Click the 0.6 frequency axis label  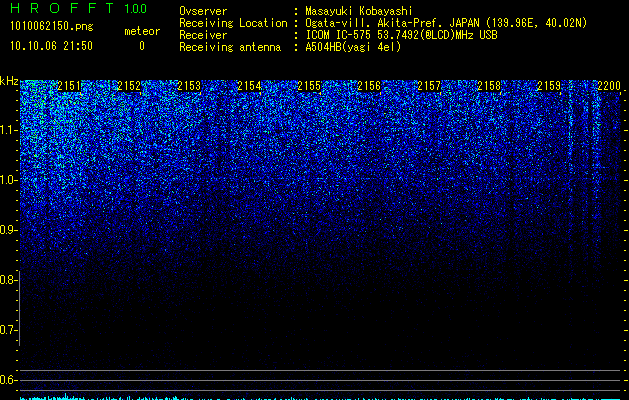(8, 380)
